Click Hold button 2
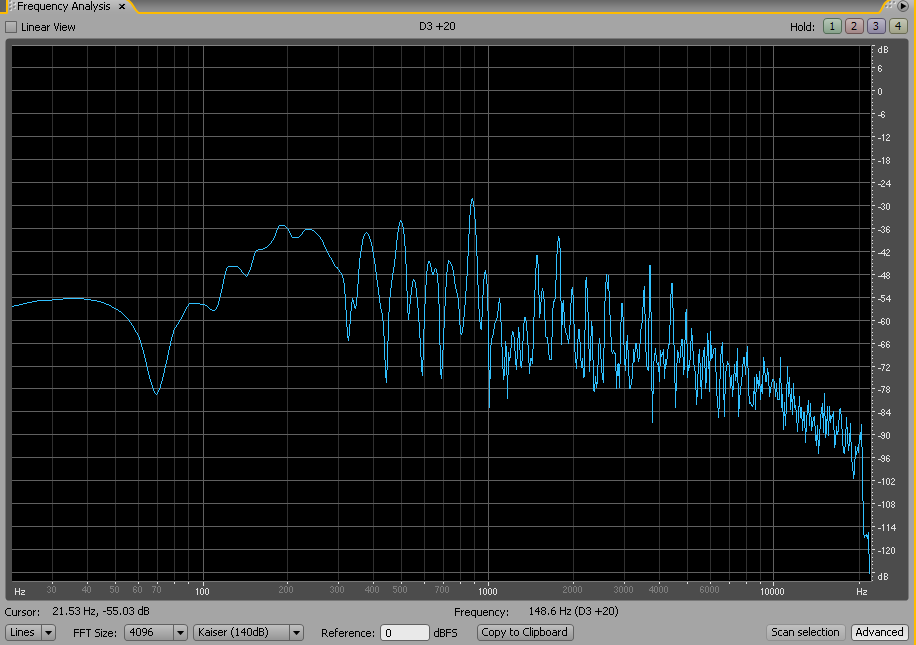Image resolution: width=916 pixels, height=645 pixels. (x=853, y=26)
